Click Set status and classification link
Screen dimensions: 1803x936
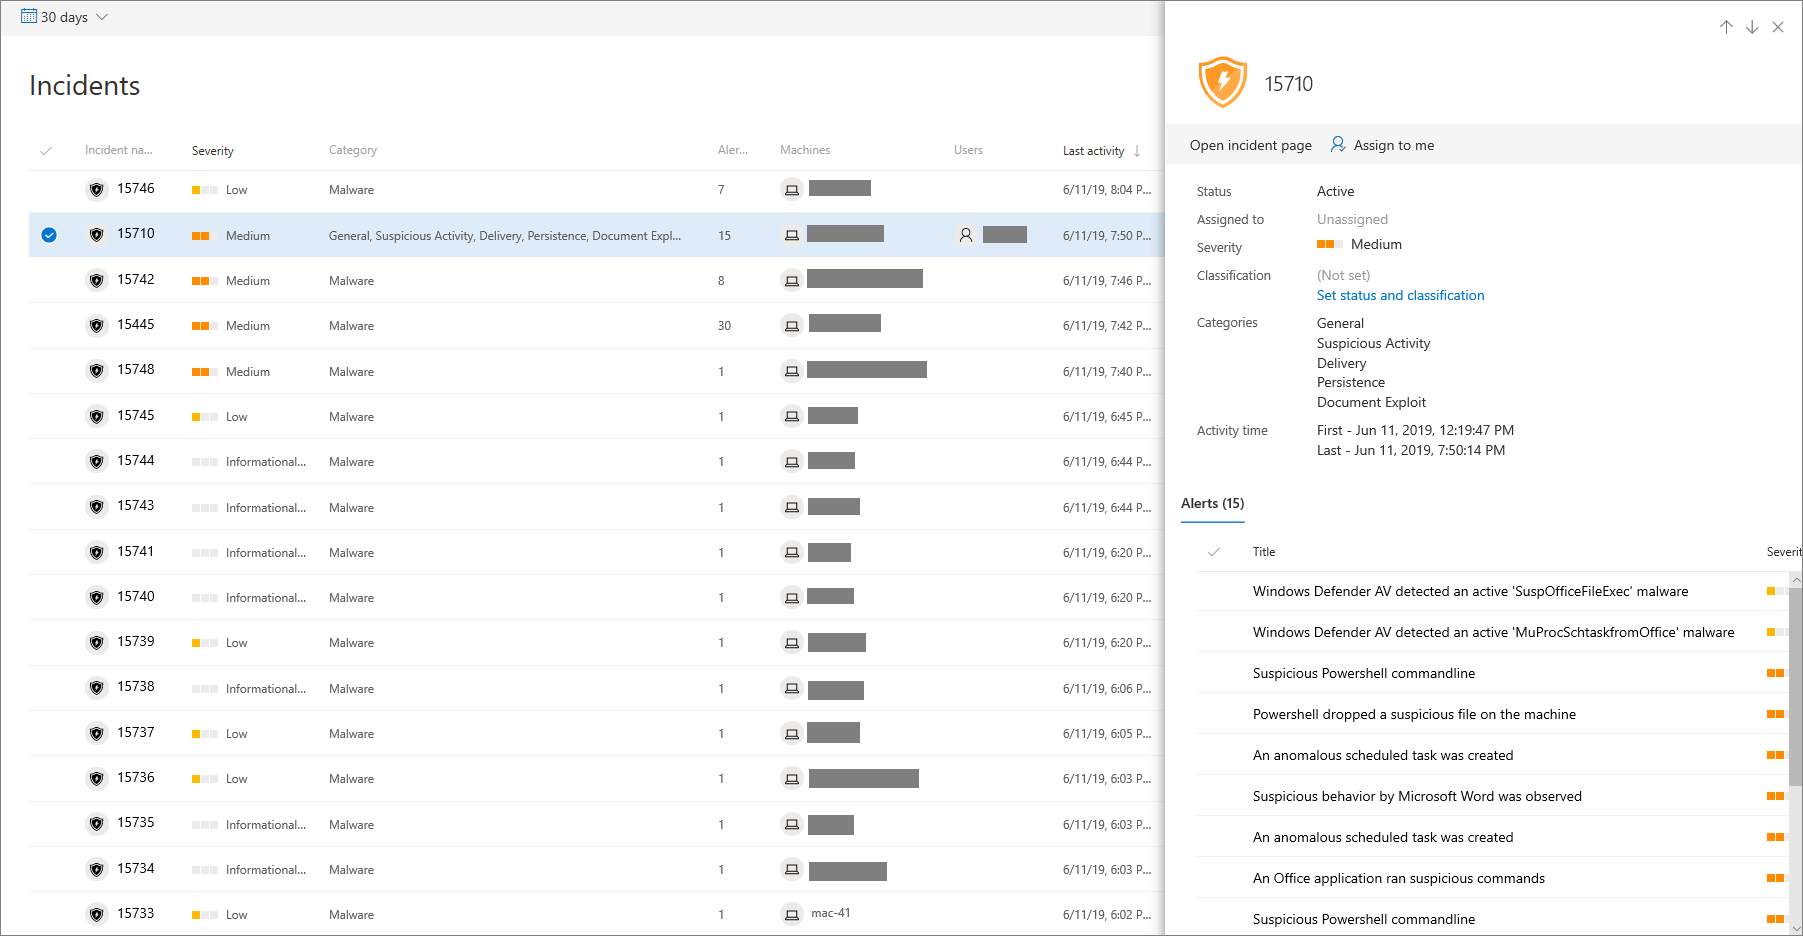click(x=1400, y=296)
